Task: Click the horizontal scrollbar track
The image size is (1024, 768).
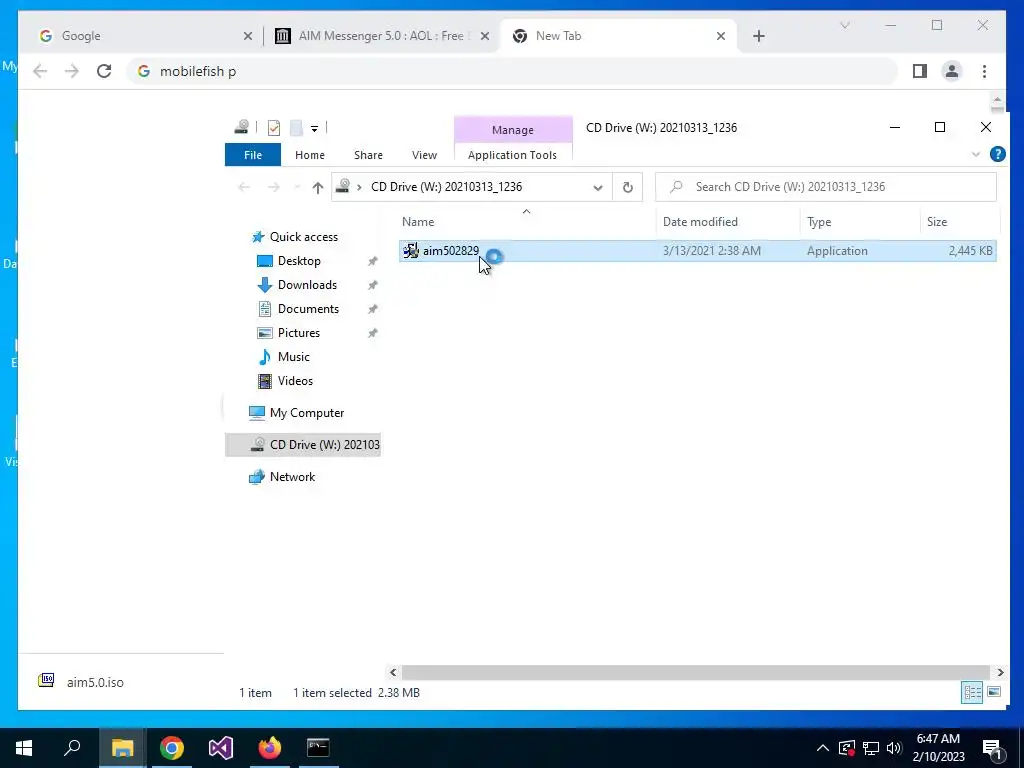Action: pos(696,672)
